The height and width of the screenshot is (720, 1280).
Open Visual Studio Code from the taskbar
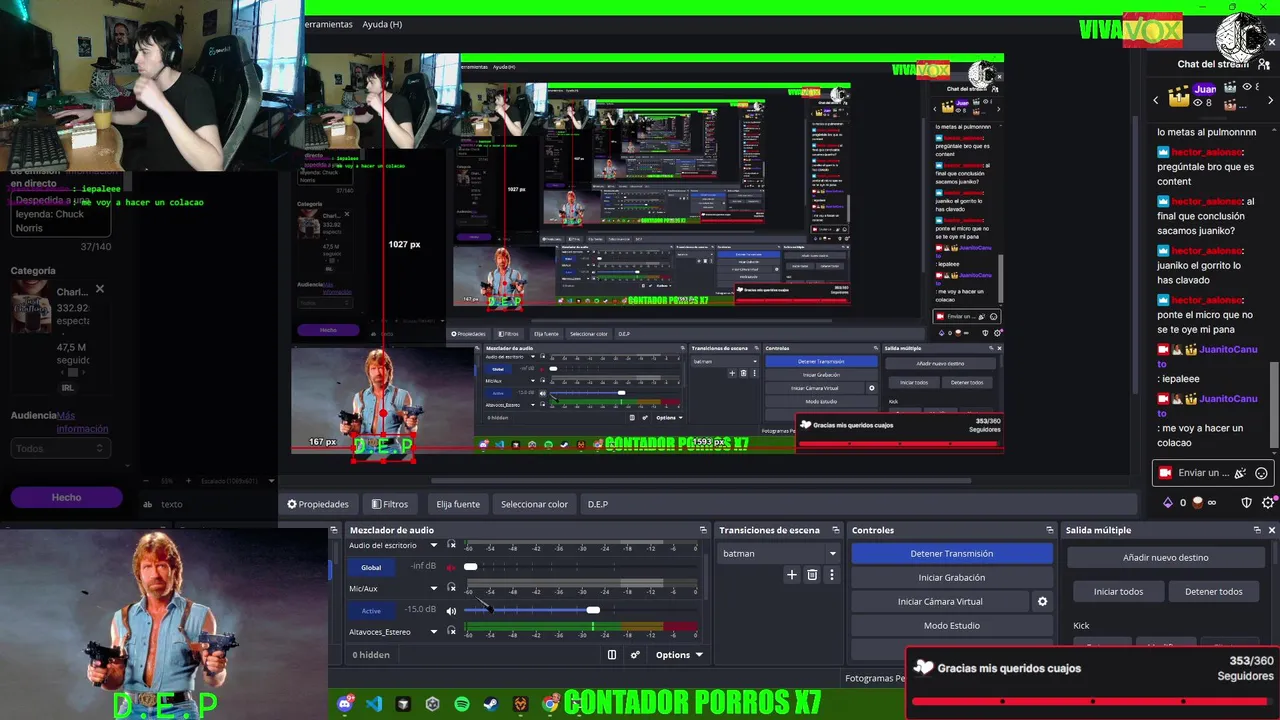coord(374,704)
